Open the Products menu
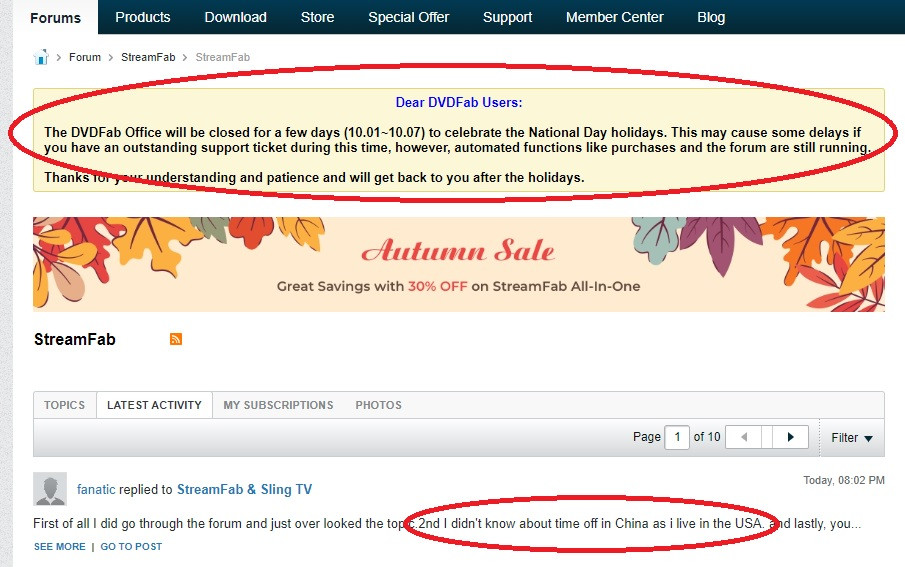Screen dimensions: 905x567 [143, 17]
